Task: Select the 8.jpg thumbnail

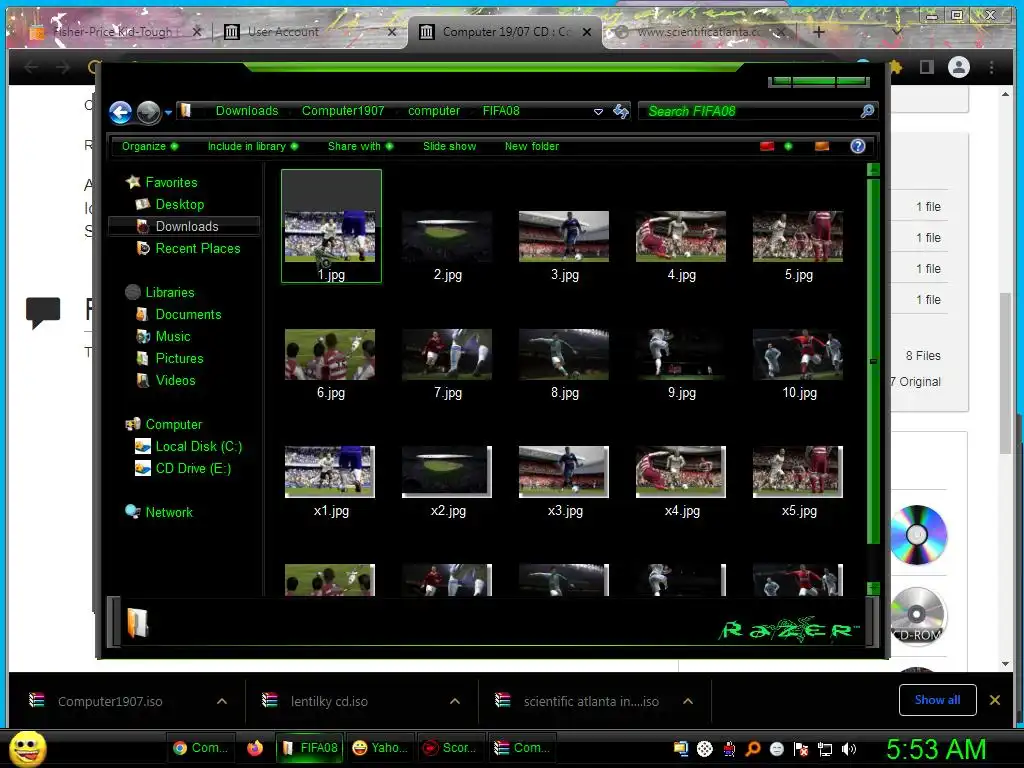Action: [564, 355]
